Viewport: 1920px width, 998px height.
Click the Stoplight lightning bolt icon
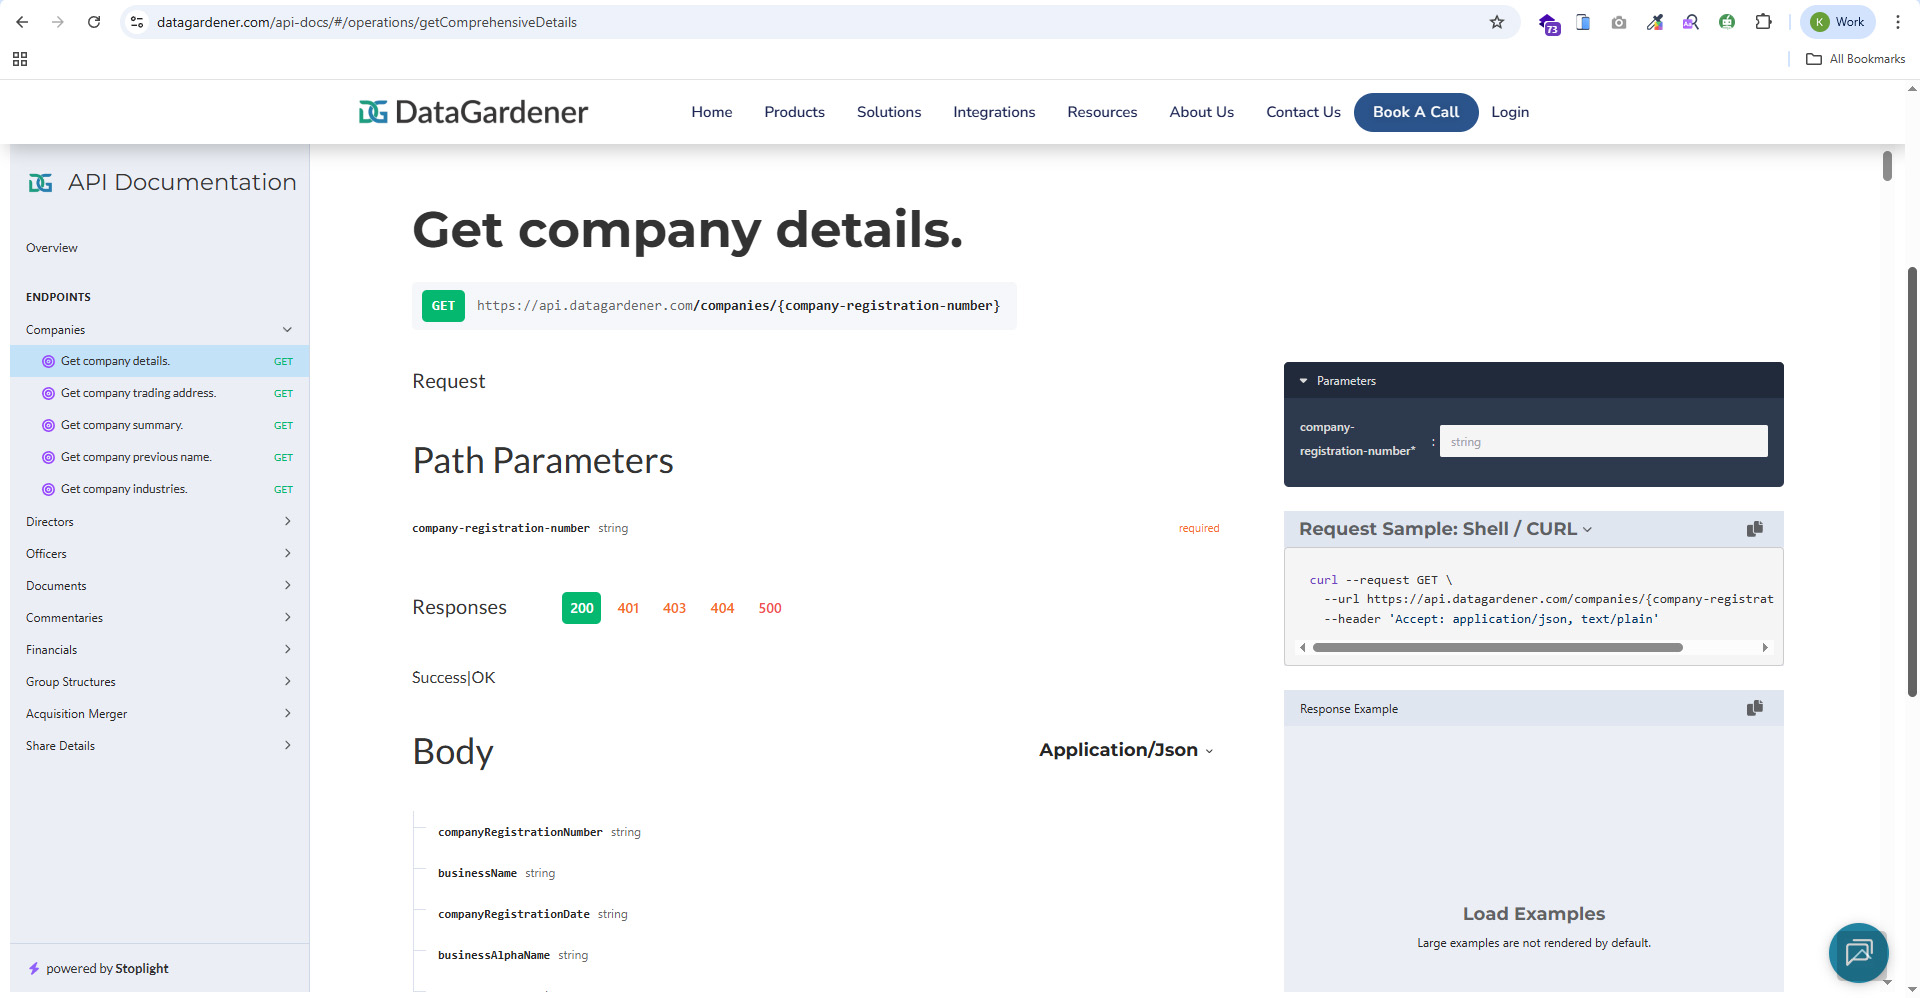(x=34, y=968)
